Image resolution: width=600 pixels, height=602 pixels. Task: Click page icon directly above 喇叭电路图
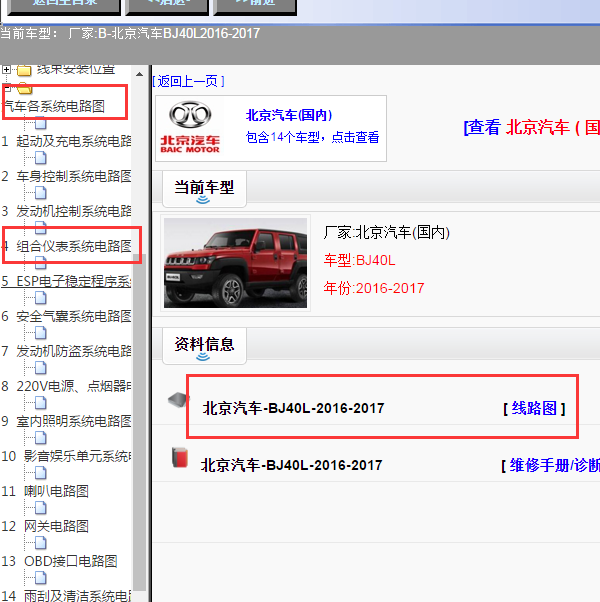coord(40,473)
